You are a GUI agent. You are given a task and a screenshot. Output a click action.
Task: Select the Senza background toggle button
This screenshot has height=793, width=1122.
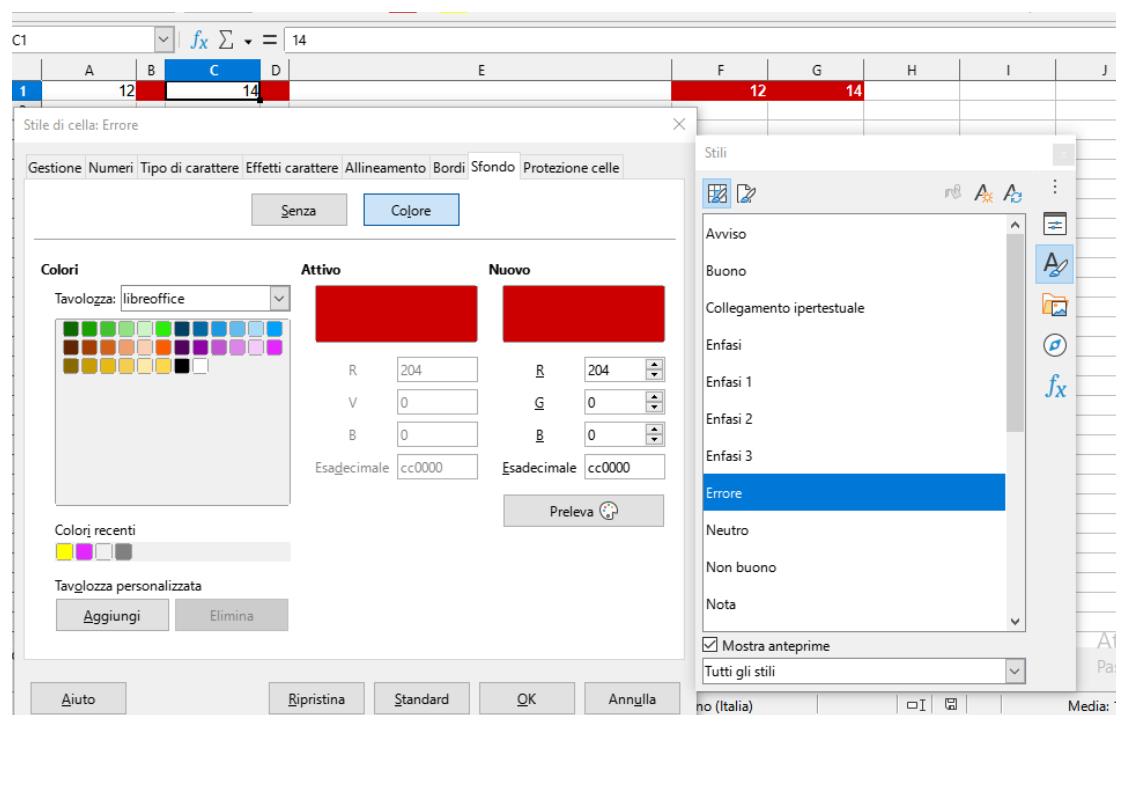tap(299, 209)
